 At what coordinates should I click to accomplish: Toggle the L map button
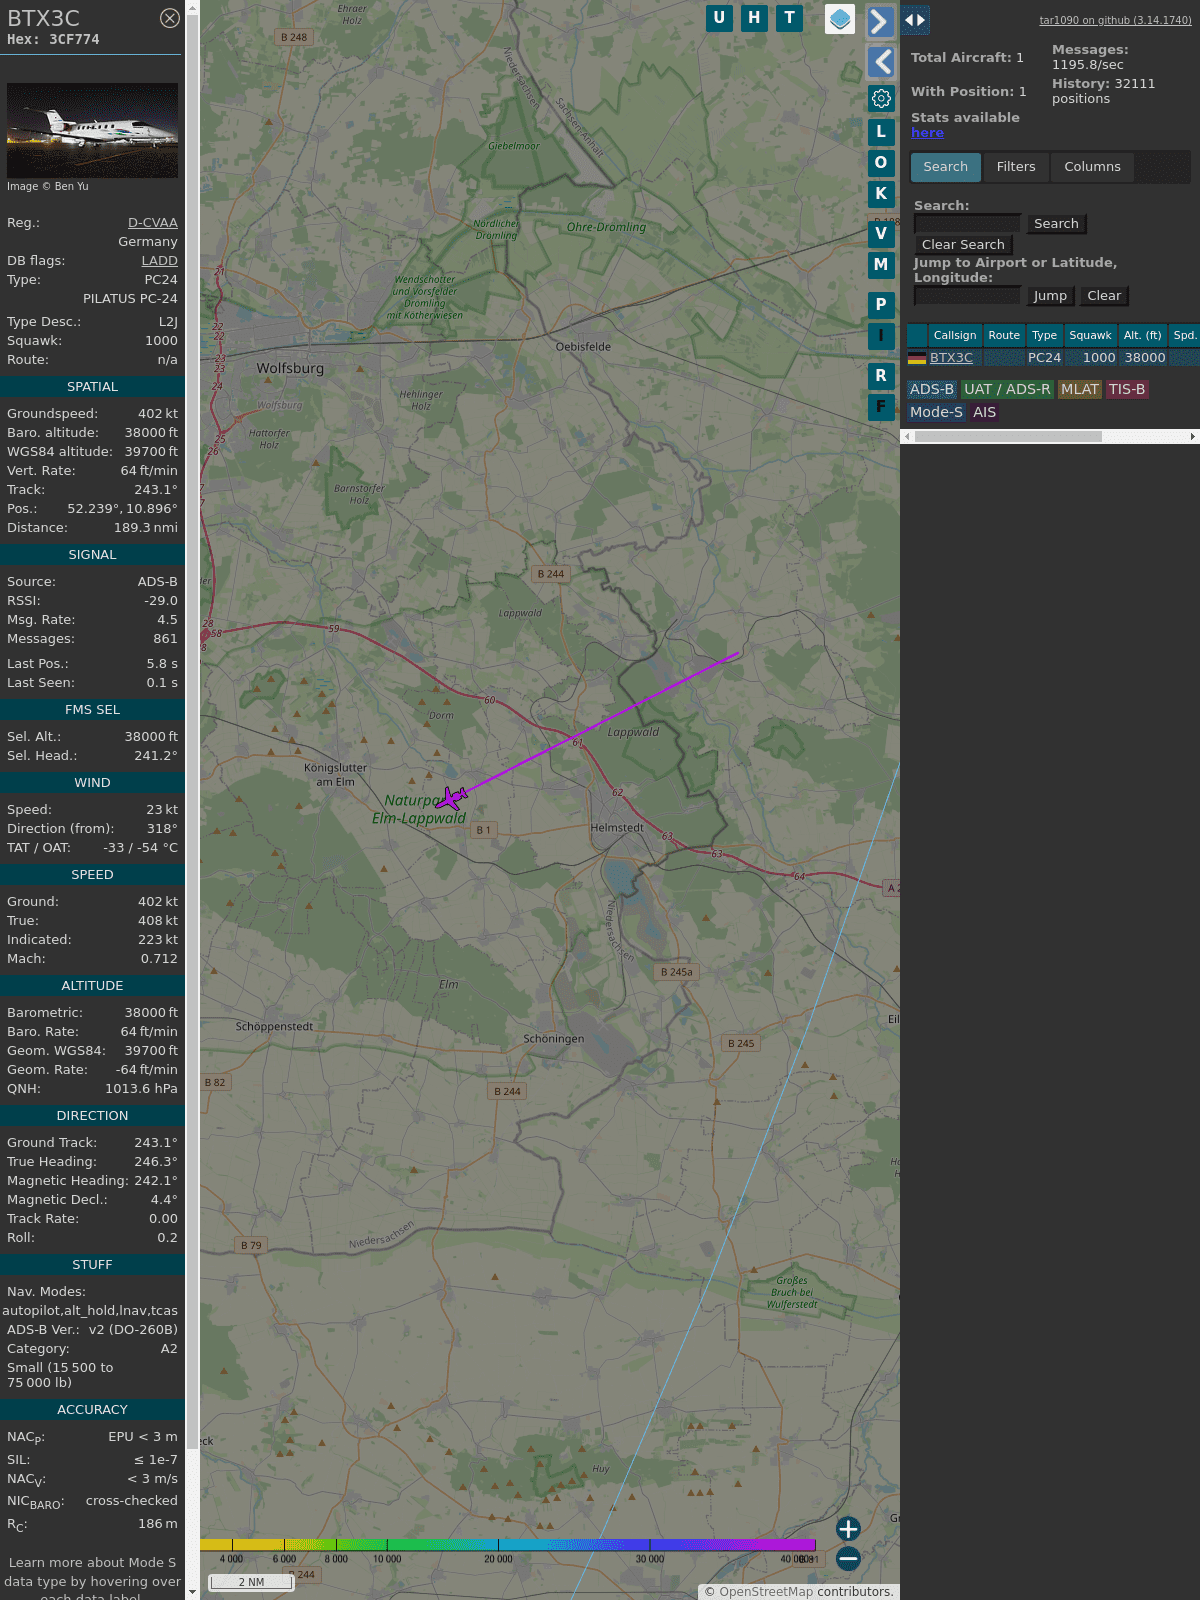tap(881, 131)
